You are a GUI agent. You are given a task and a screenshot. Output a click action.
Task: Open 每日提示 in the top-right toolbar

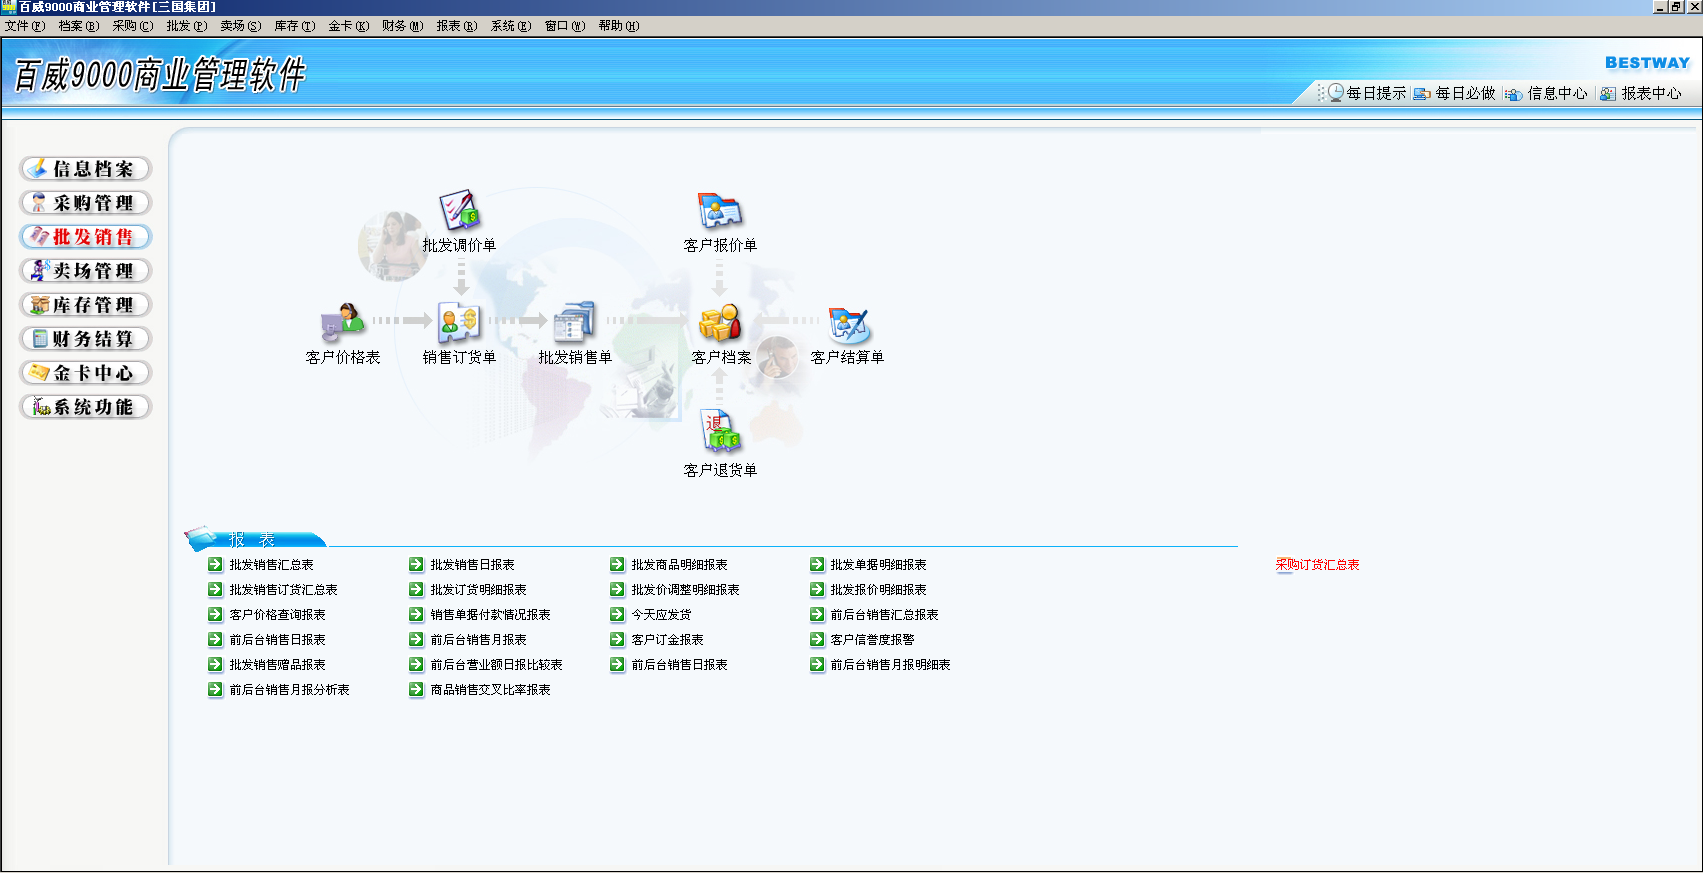(1366, 93)
